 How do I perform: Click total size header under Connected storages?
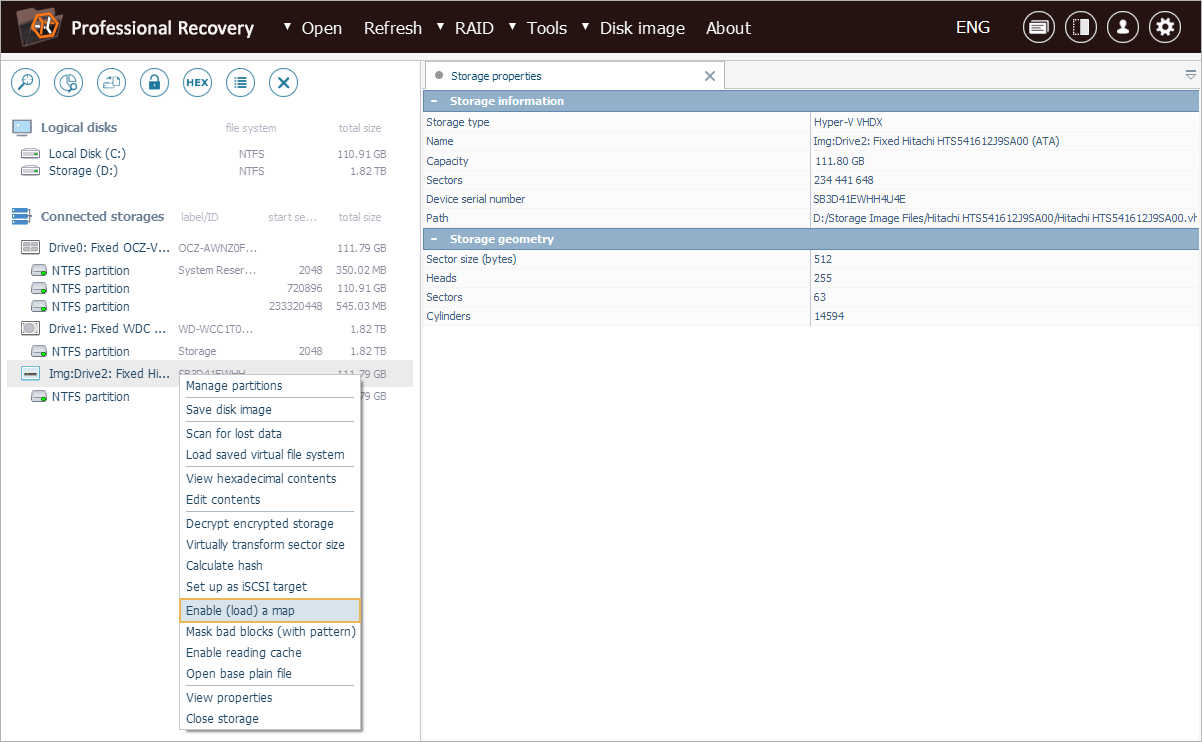(x=359, y=217)
